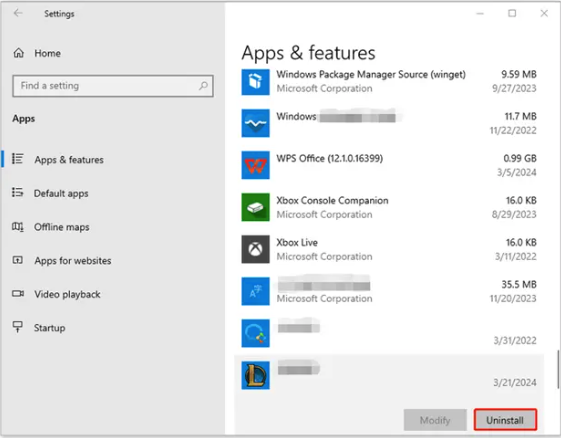Screen dimensions: 561x438
Task: Click the Xbox Live app icon
Action: click(255, 249)
